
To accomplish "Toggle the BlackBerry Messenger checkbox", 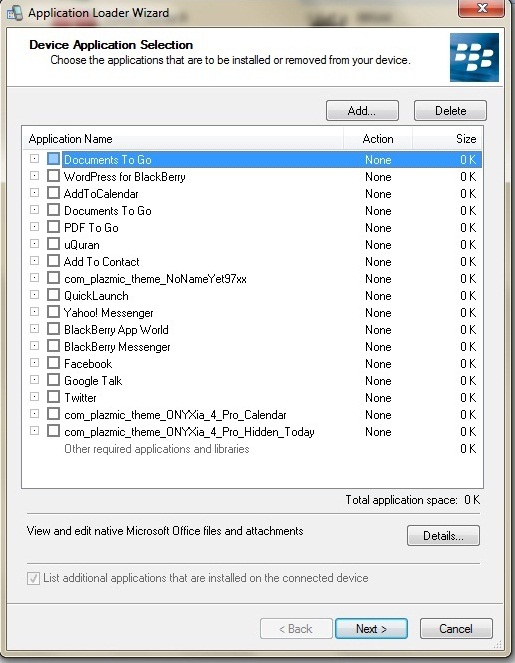I will click(53, 346).
